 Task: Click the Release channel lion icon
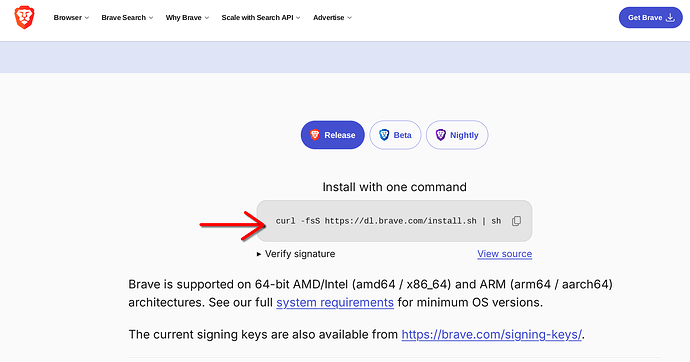[x=315, y=135]
